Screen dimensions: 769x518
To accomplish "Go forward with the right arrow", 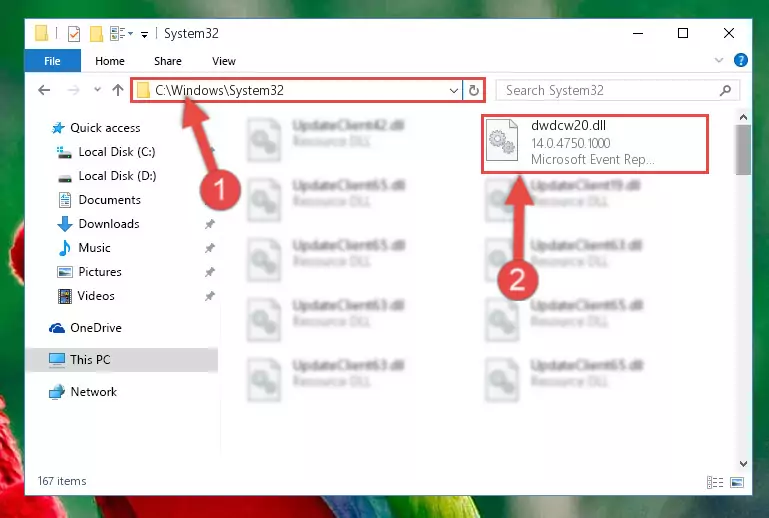I will point(73,90).
